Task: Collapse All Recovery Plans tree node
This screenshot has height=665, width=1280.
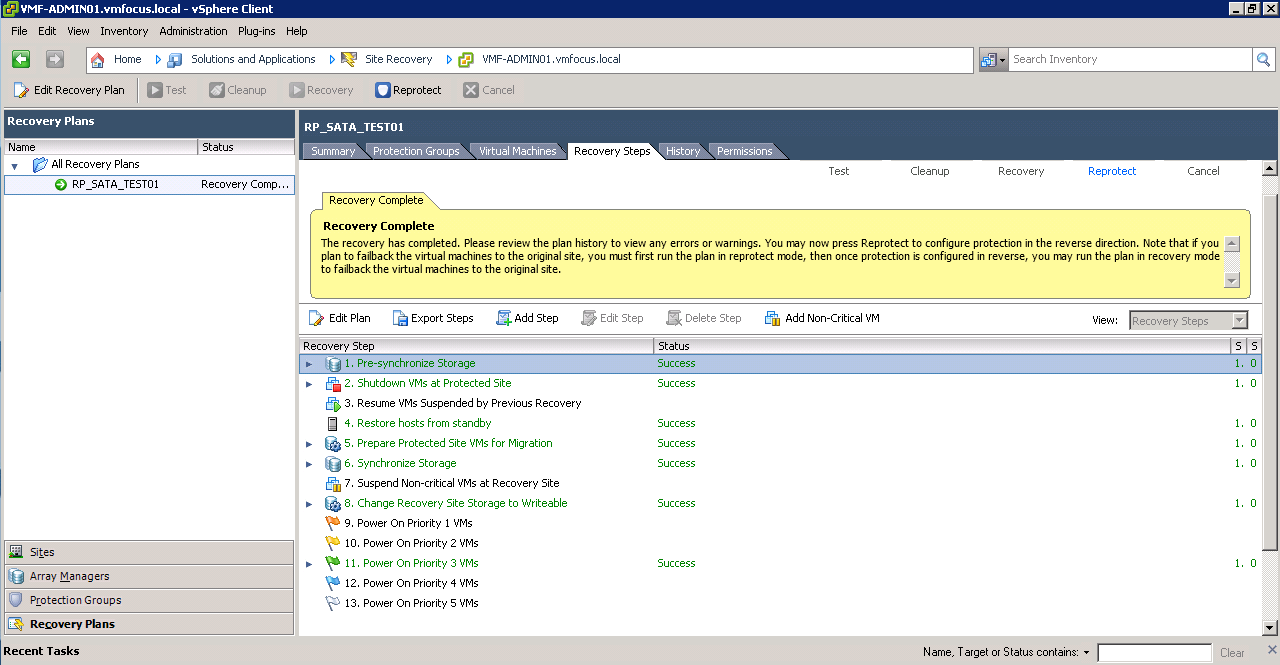Action: pos(15,165)
